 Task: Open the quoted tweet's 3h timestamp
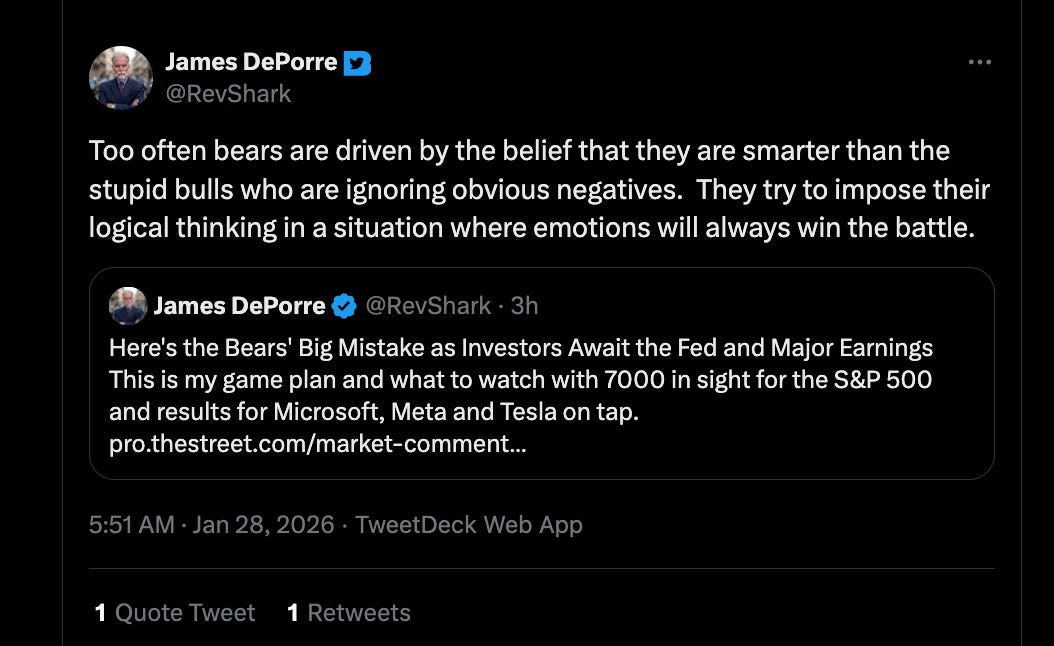coord(524,306)
